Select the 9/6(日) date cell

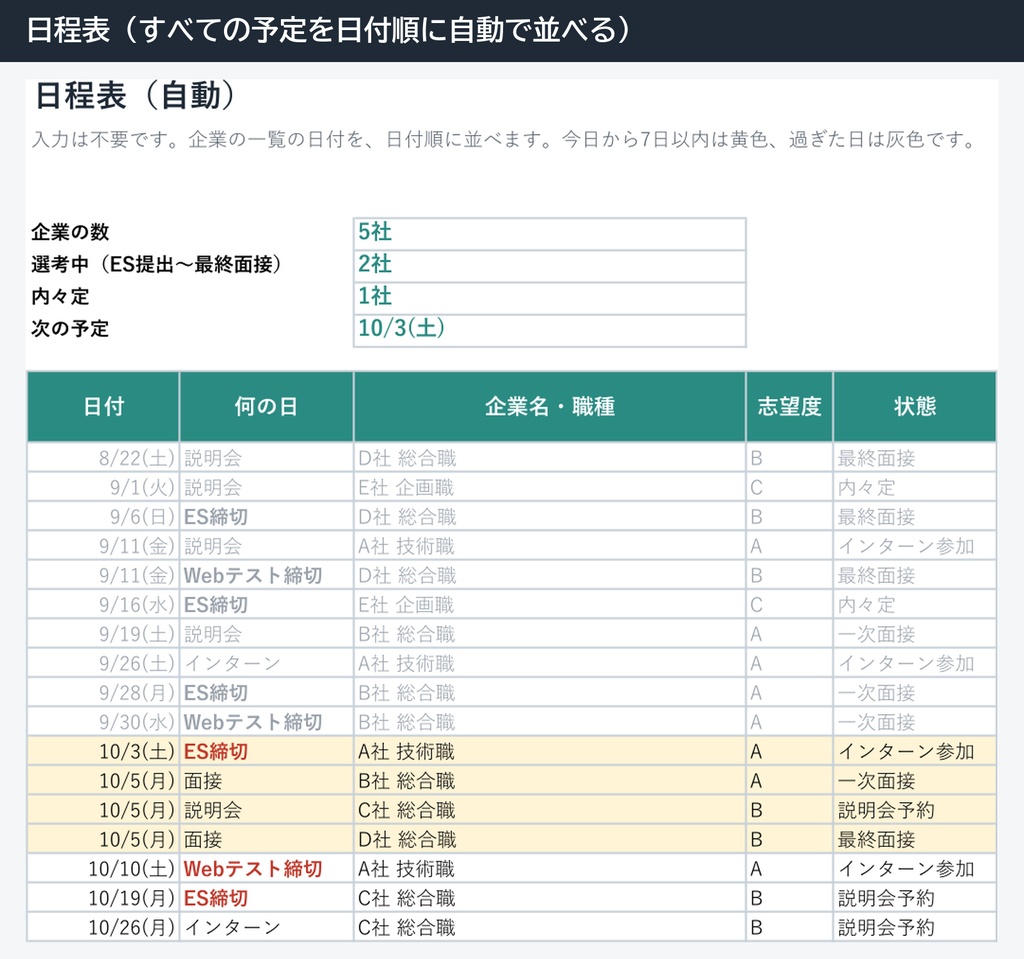tap(103, 517)
